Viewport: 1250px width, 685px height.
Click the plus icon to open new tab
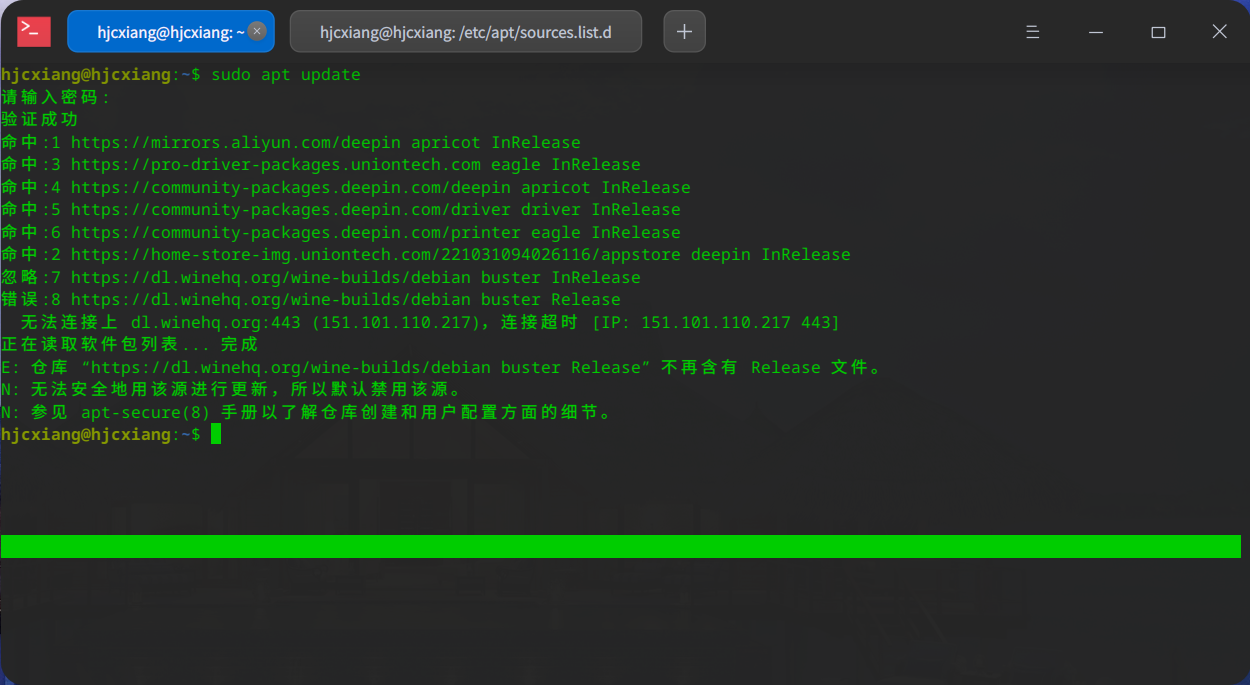click(x=684, y=31)
